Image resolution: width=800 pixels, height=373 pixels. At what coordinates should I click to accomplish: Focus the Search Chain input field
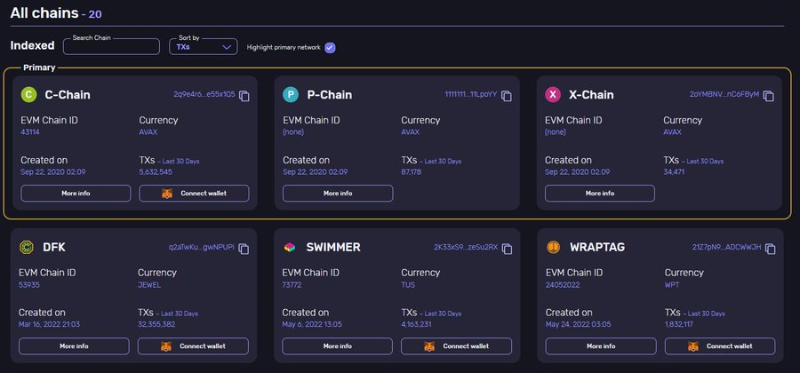pyautogui.click(x=111, y=46)
